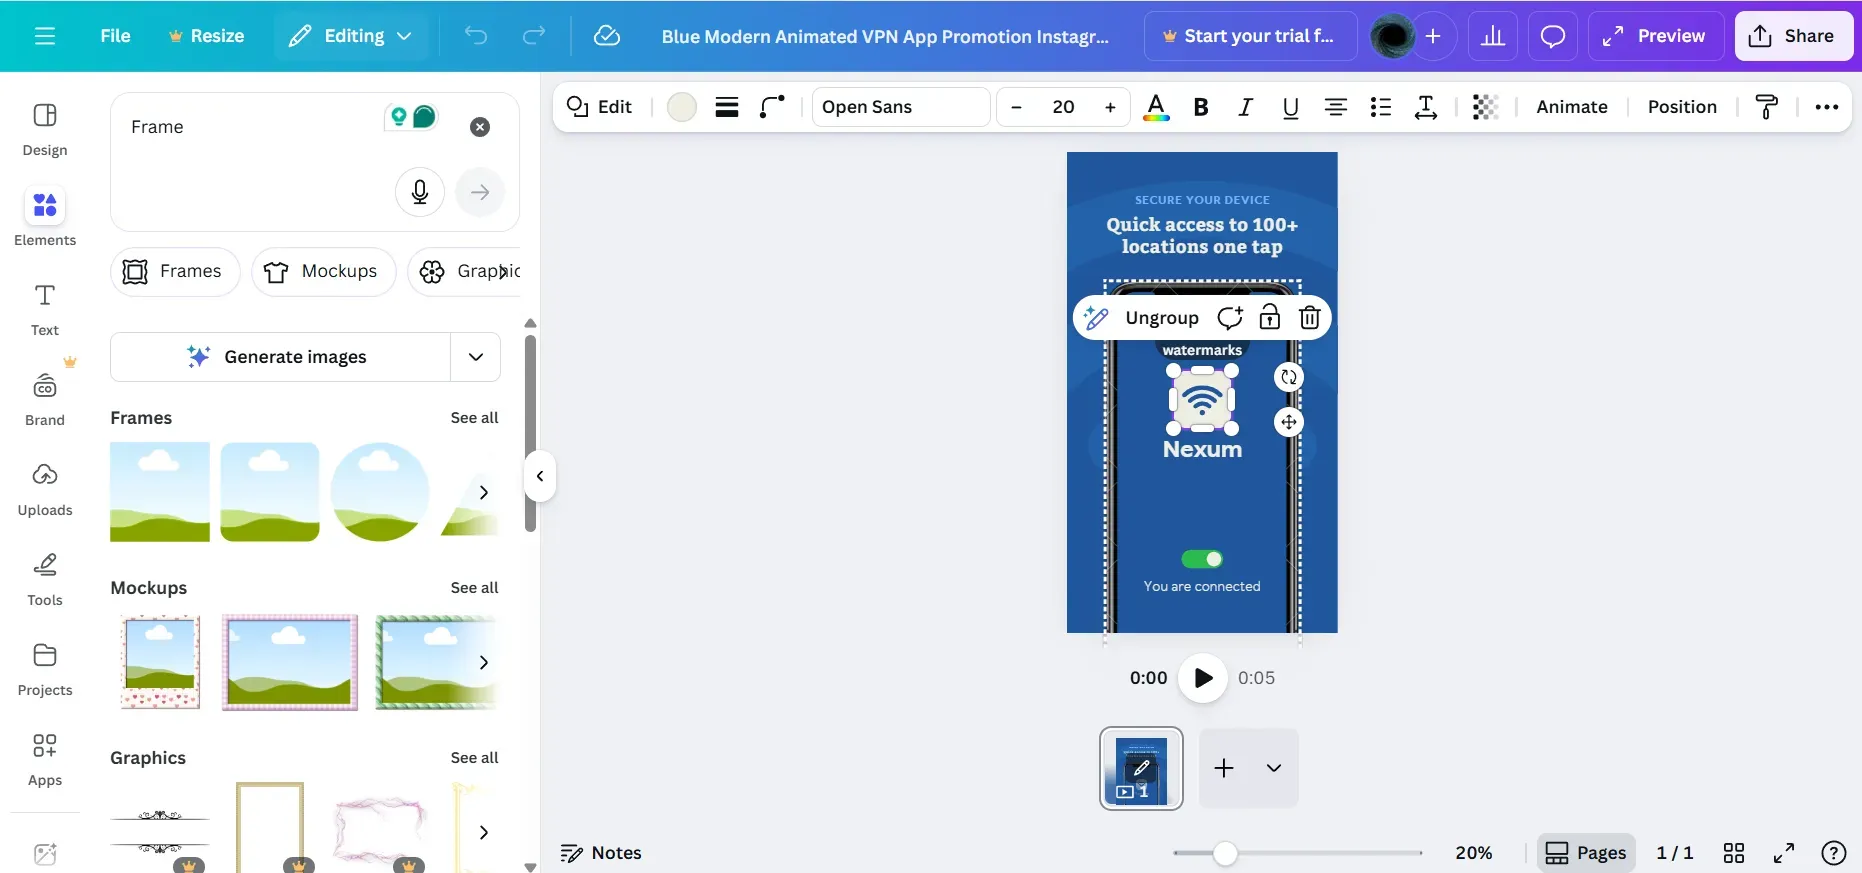The image size is (1862, 873).
Task: Open the Tools sidebar panel
Action: pos(45,579)
